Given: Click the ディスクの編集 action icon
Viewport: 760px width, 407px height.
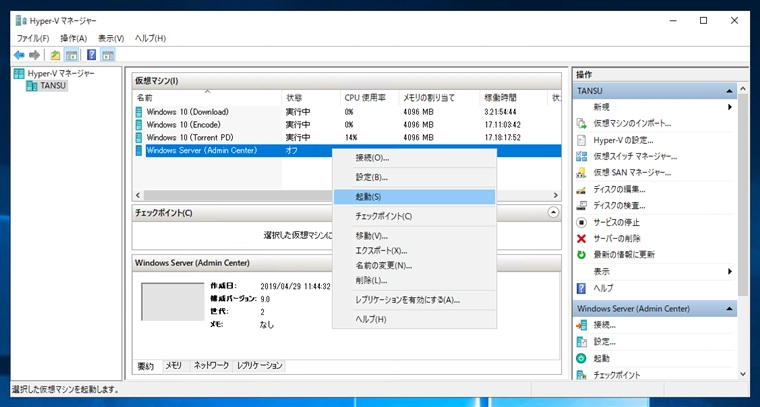Looking at the screenshot, I should (581, 189).
